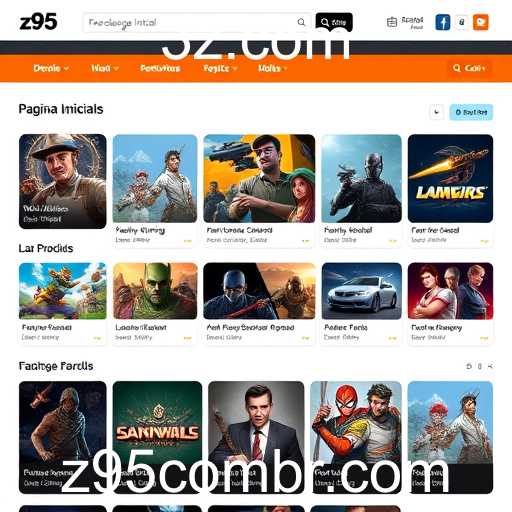The width and height of the screenshot is (512, 512).
Task: Click the black search button beside search field
Action: 334,23
